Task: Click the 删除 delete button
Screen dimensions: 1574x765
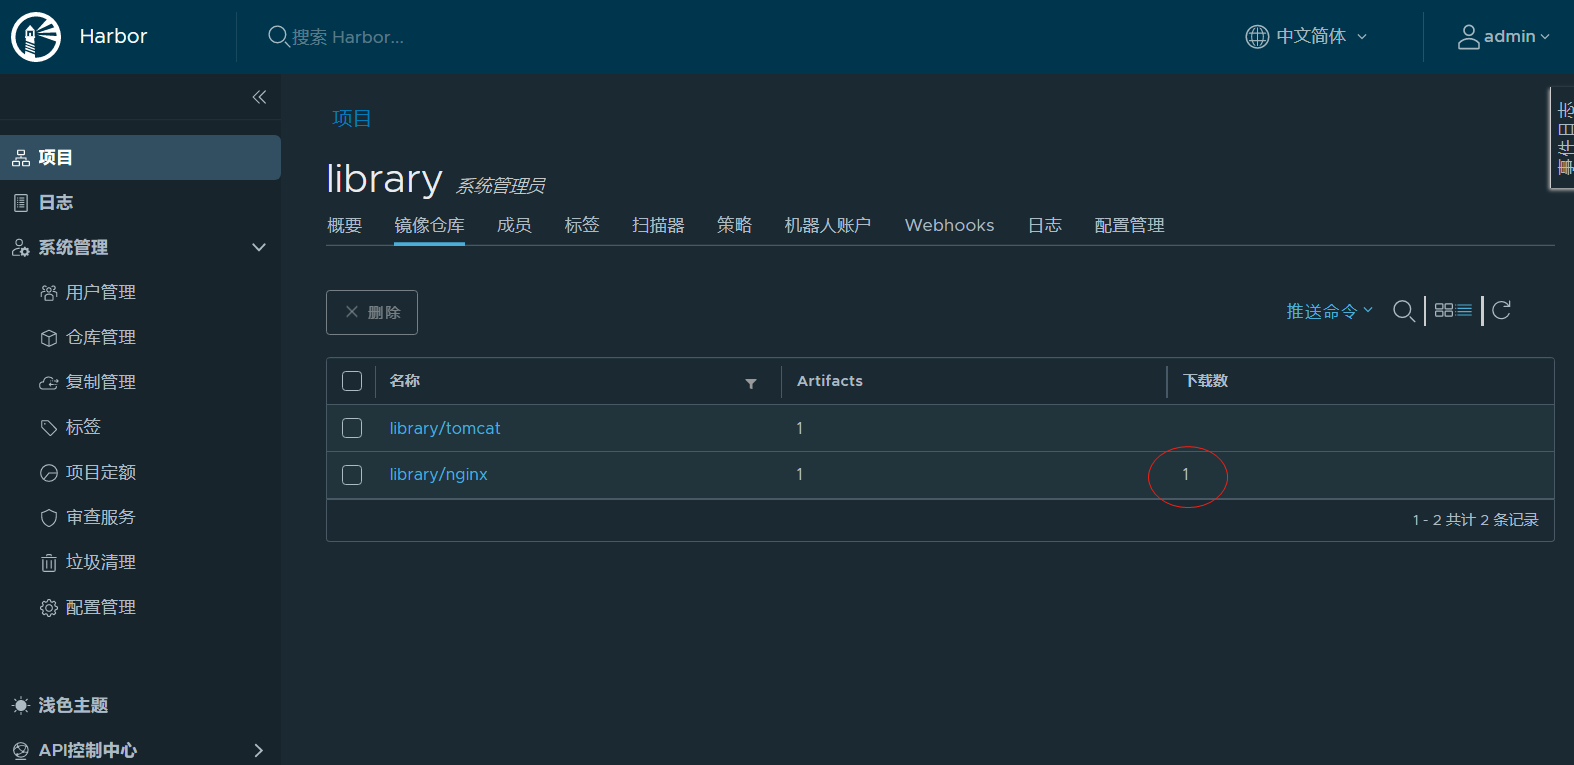Action: [x=372, y=312]
